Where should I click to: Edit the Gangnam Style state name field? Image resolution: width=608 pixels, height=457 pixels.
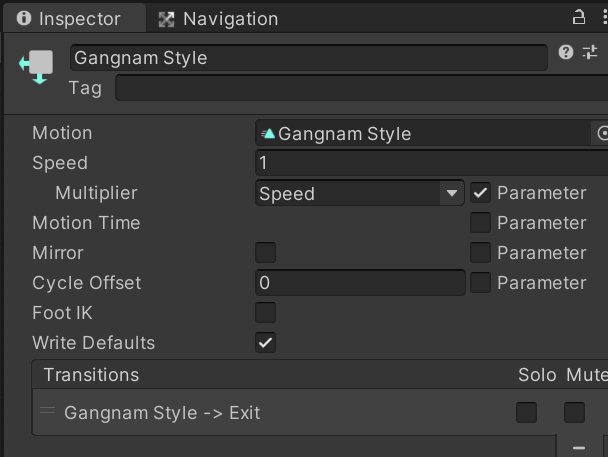click(309, 58)
